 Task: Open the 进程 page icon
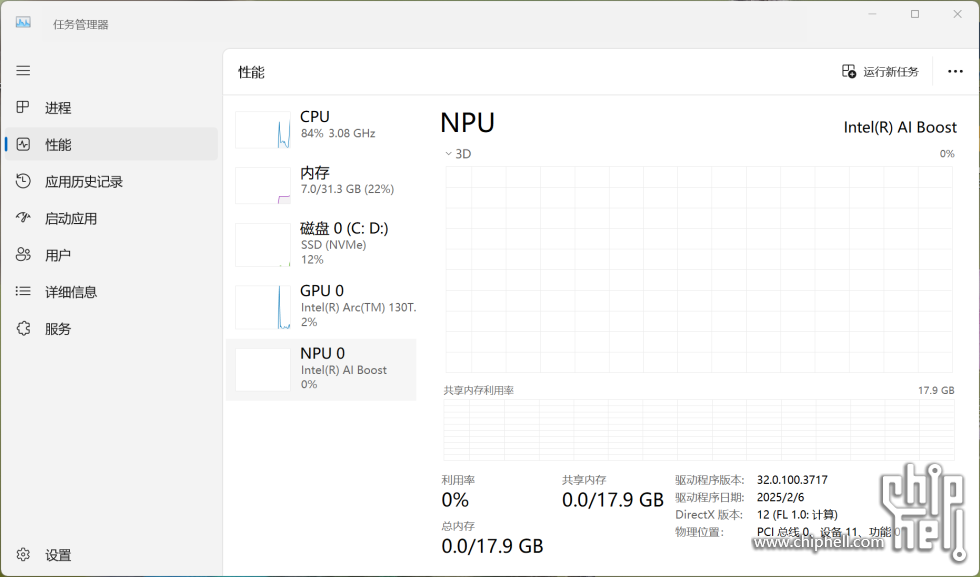tap(23, 108)
